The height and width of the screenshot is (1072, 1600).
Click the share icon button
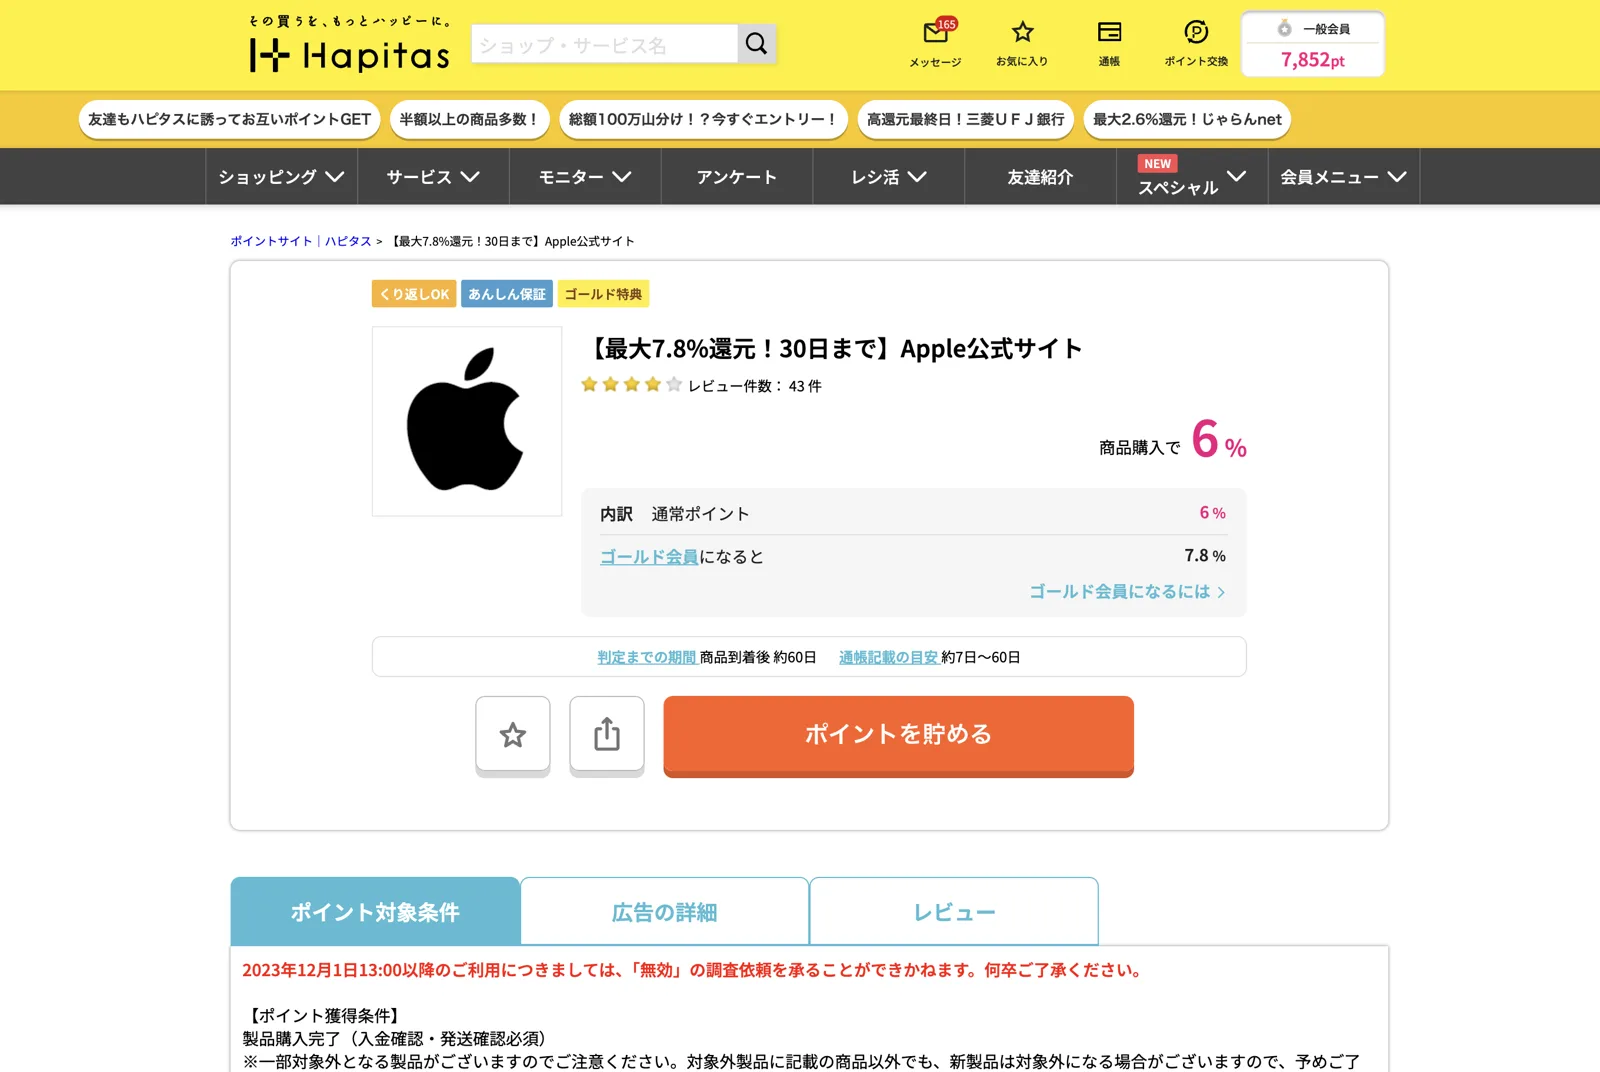point(607,735)
